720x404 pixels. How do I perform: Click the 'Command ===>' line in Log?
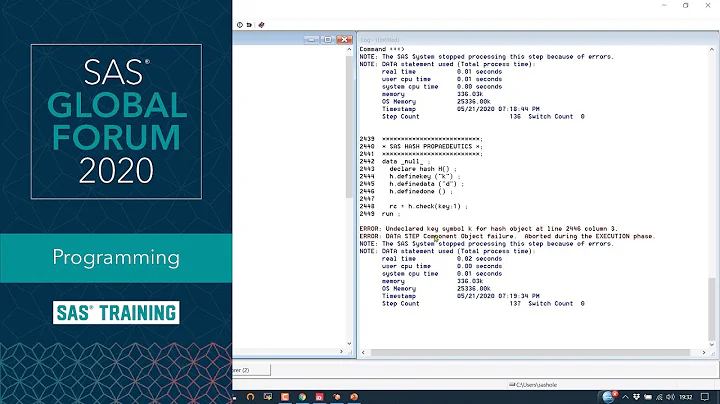(382, 49)
